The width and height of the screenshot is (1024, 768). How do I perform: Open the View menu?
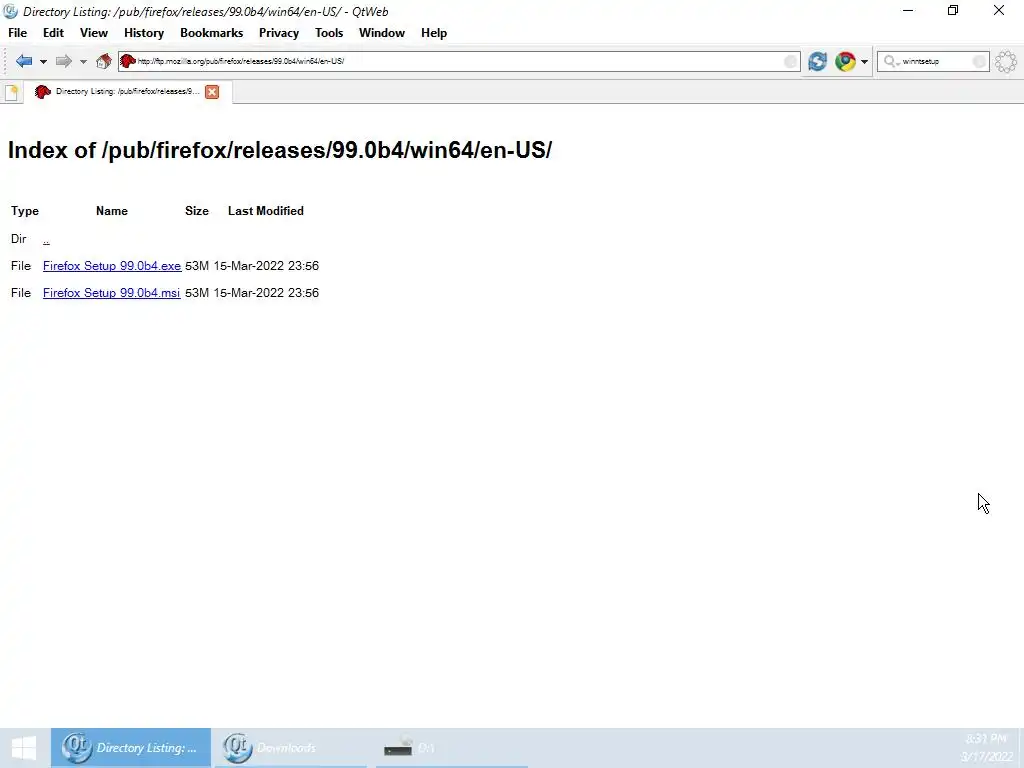coord(94,33)
